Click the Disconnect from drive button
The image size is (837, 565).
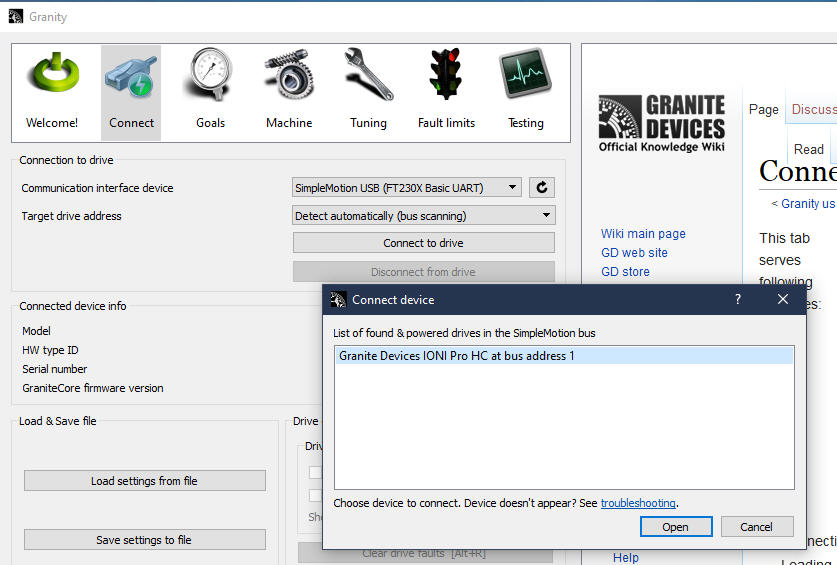[423, 272]
